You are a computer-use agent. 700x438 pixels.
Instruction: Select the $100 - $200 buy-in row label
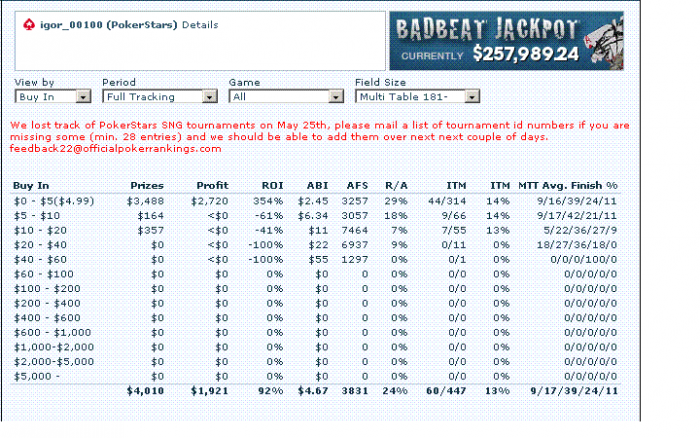(47, 289)
